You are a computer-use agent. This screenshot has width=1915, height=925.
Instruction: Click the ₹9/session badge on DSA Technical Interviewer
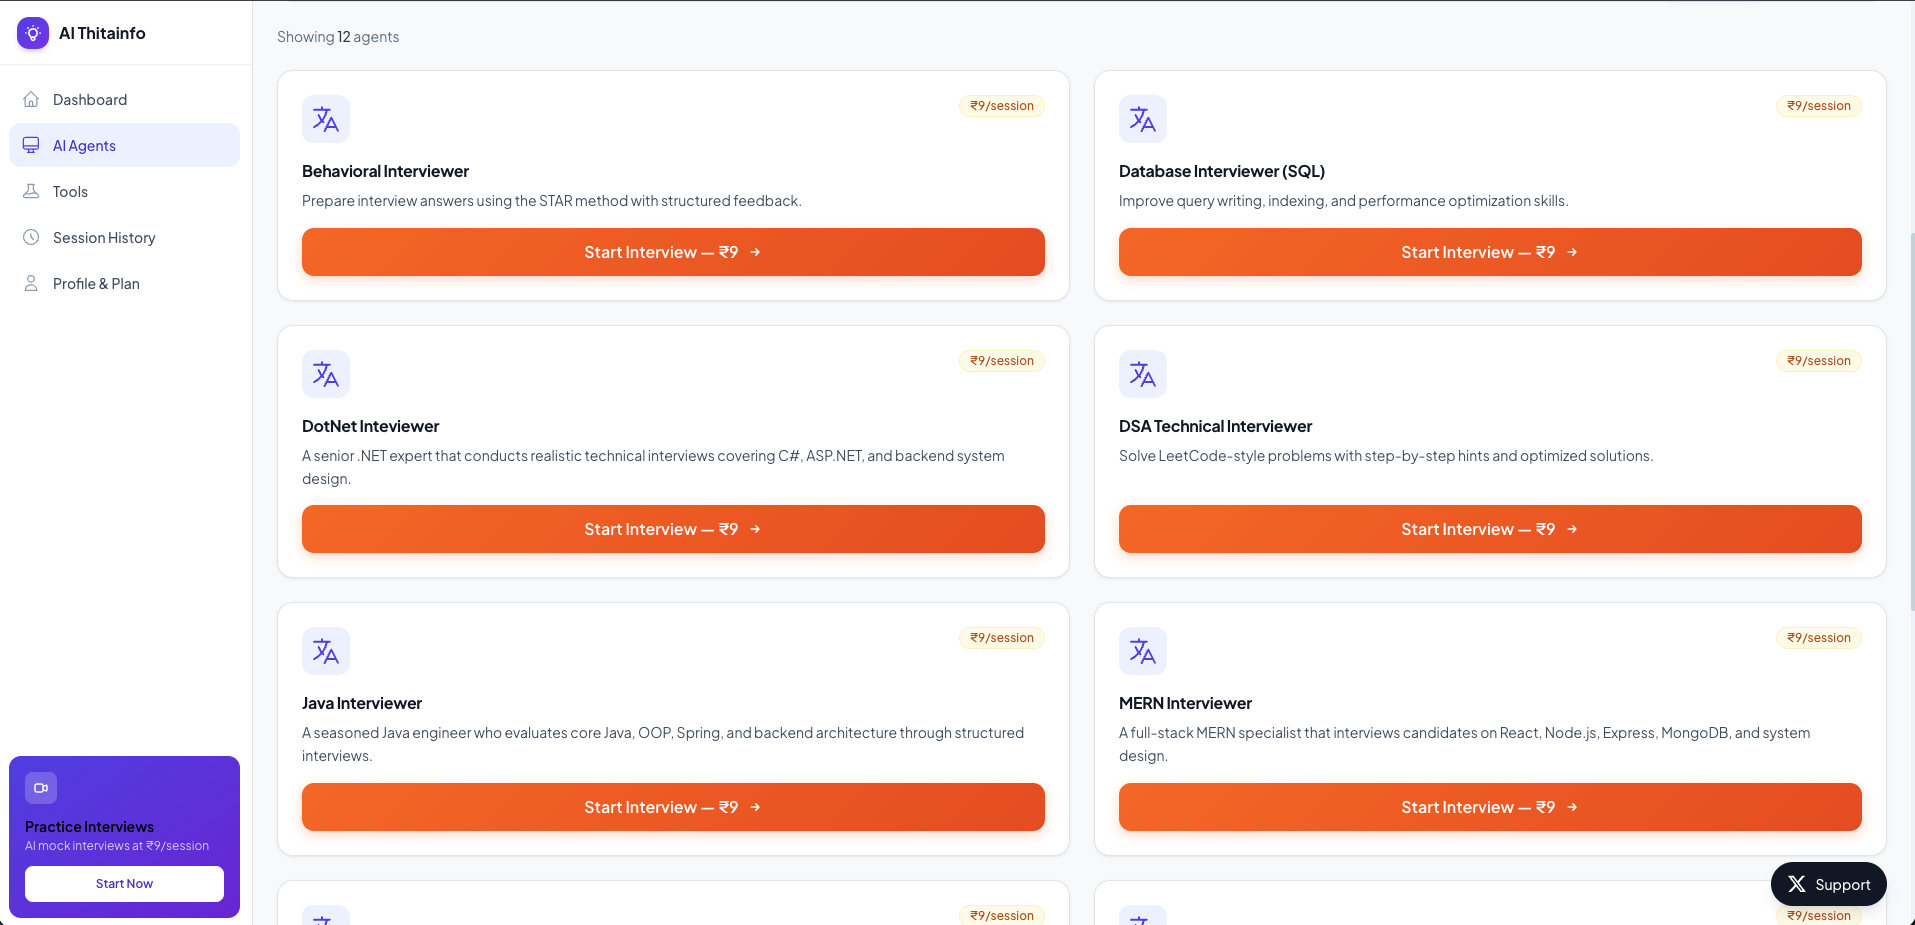(1819, 361)
